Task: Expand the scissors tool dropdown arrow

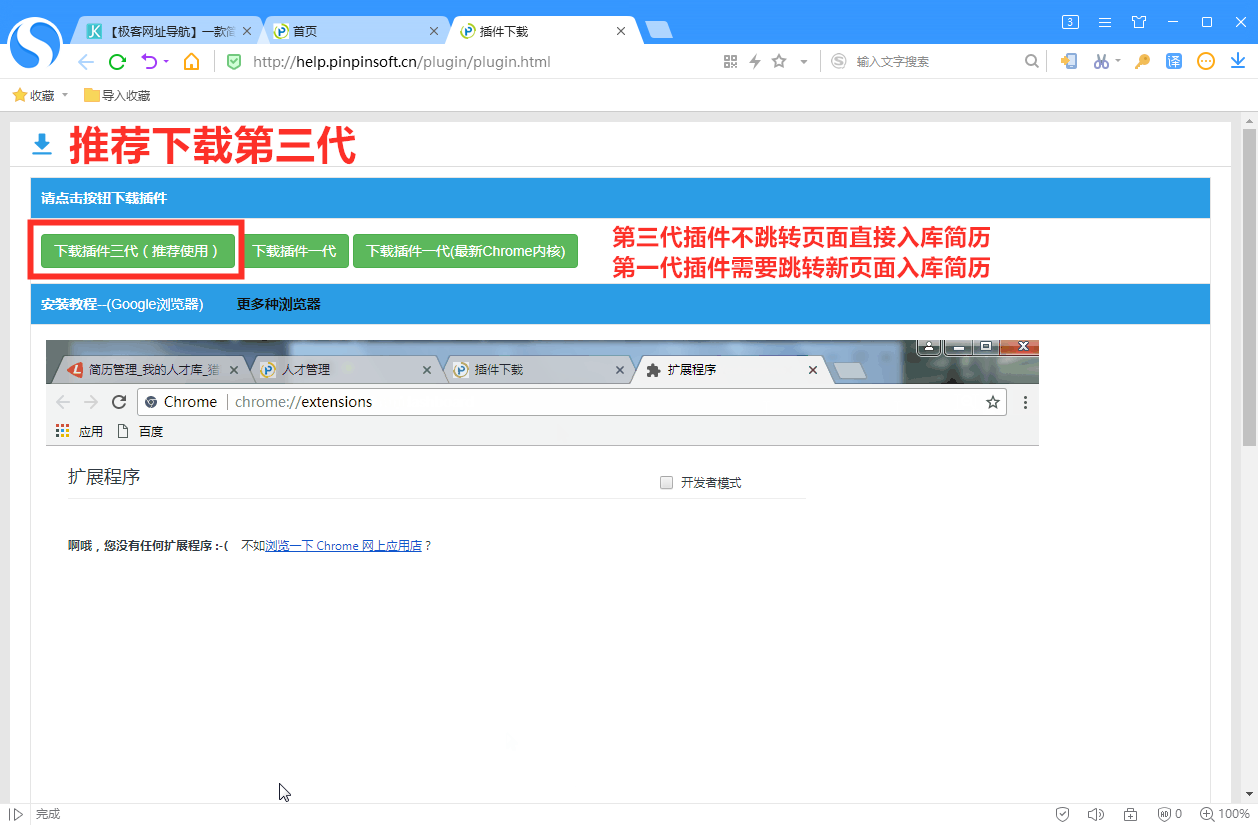Action: 1118,61
